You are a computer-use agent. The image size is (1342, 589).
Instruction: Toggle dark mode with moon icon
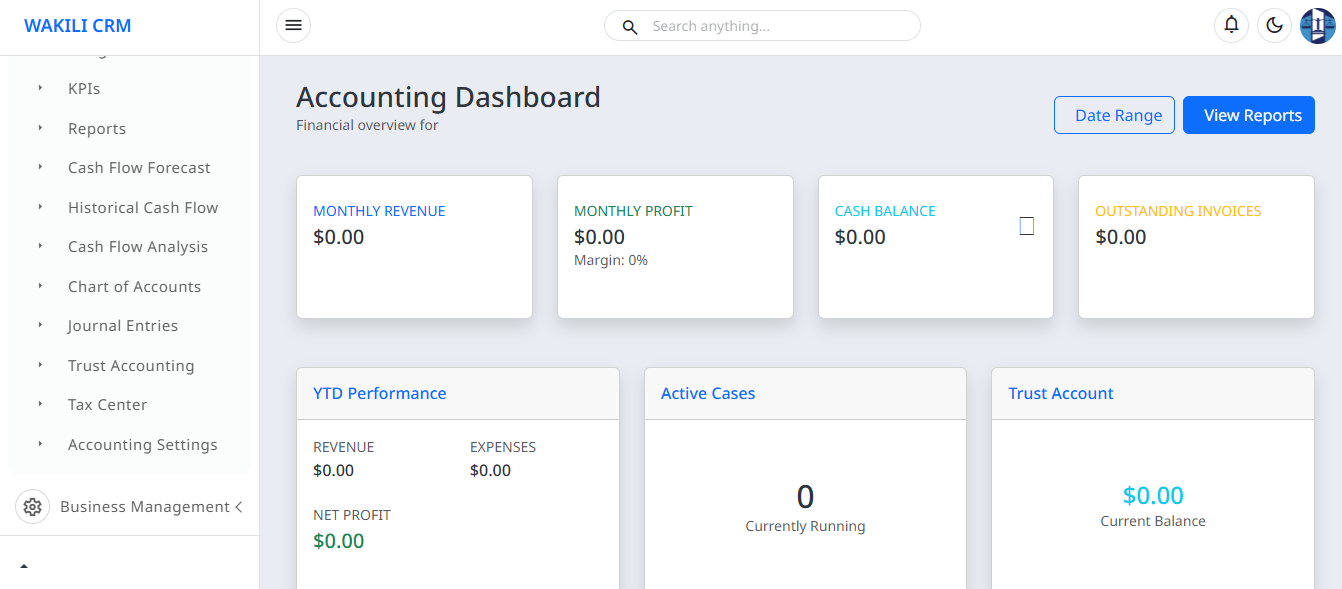[x=1274, y=26]
